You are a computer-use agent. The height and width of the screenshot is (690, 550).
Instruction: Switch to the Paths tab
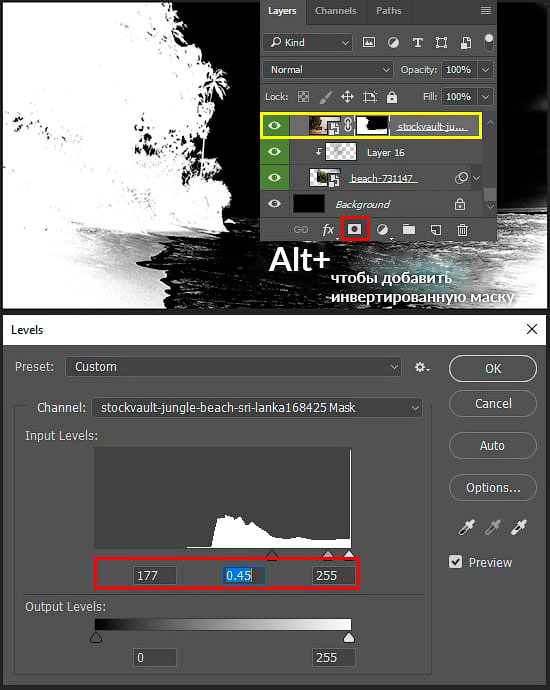389,11
